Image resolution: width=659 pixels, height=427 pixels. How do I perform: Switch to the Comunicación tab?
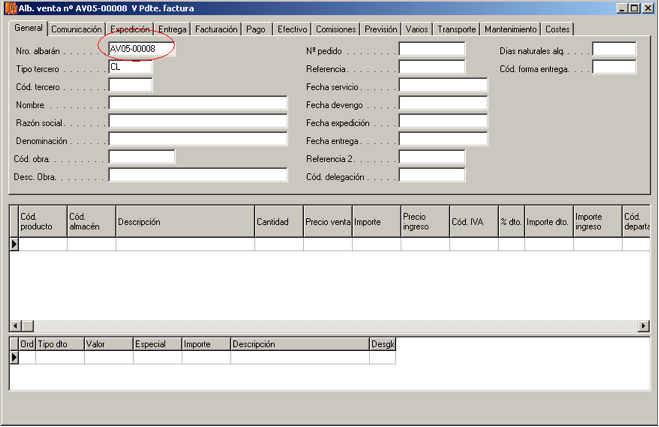[x=76, y=30]
